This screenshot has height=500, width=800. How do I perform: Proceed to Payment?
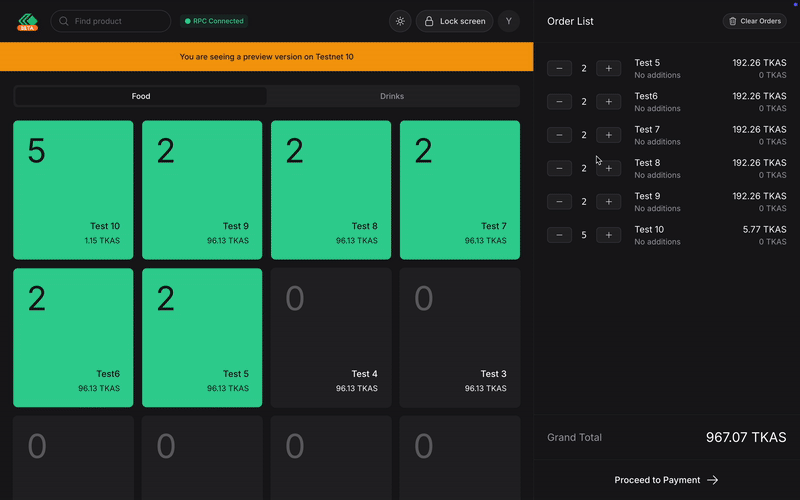[x=666, y=480]
